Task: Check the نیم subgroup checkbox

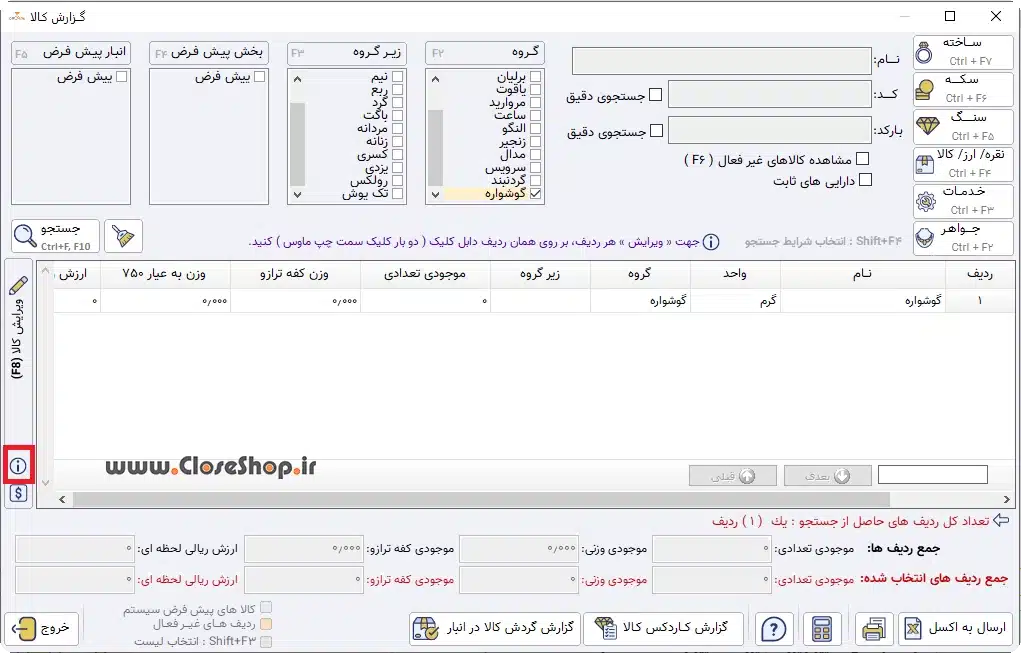Action: 397,77
